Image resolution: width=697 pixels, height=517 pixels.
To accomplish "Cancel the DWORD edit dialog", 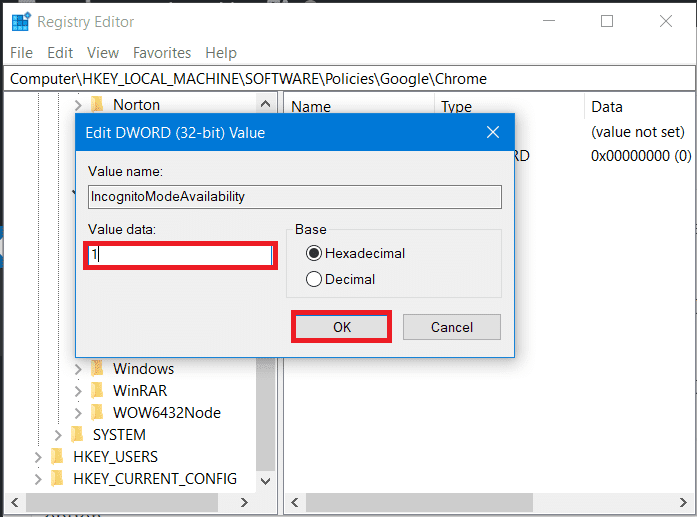I will [452, 327].
